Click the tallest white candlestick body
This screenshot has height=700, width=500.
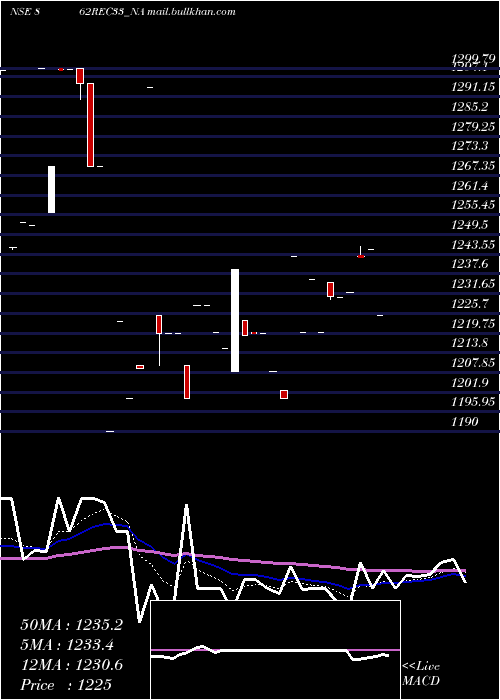click(235, 320)
